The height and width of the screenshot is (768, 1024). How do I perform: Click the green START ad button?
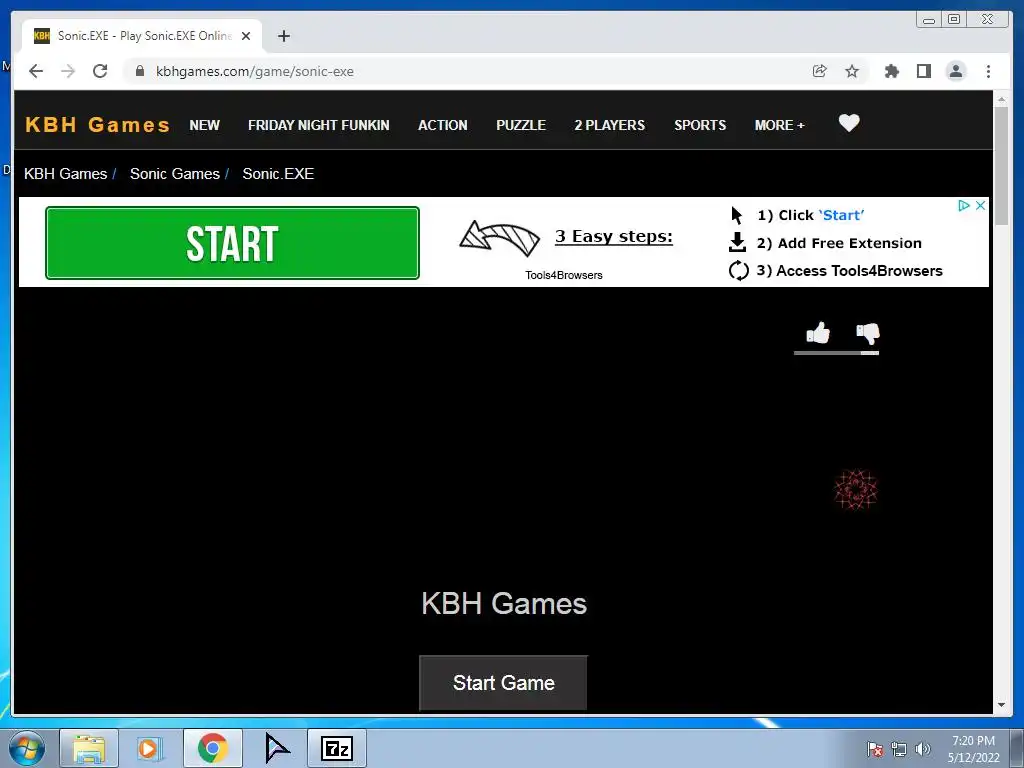pos(232,243)
